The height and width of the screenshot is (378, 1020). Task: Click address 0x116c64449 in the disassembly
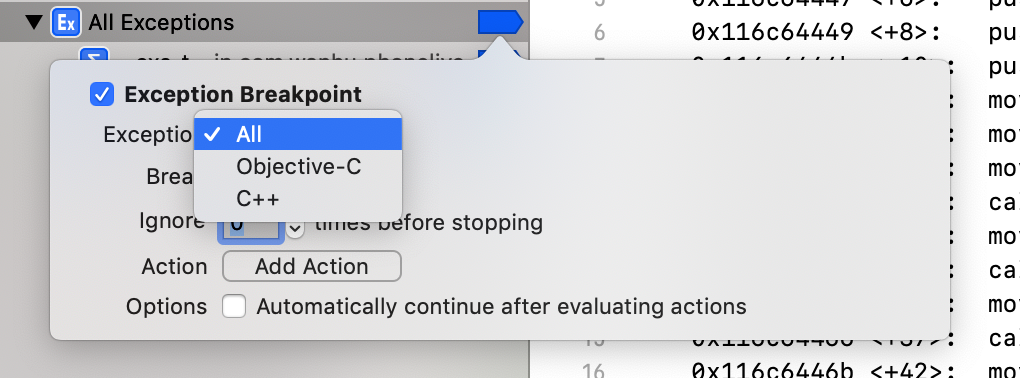click(x=772, y=31)
